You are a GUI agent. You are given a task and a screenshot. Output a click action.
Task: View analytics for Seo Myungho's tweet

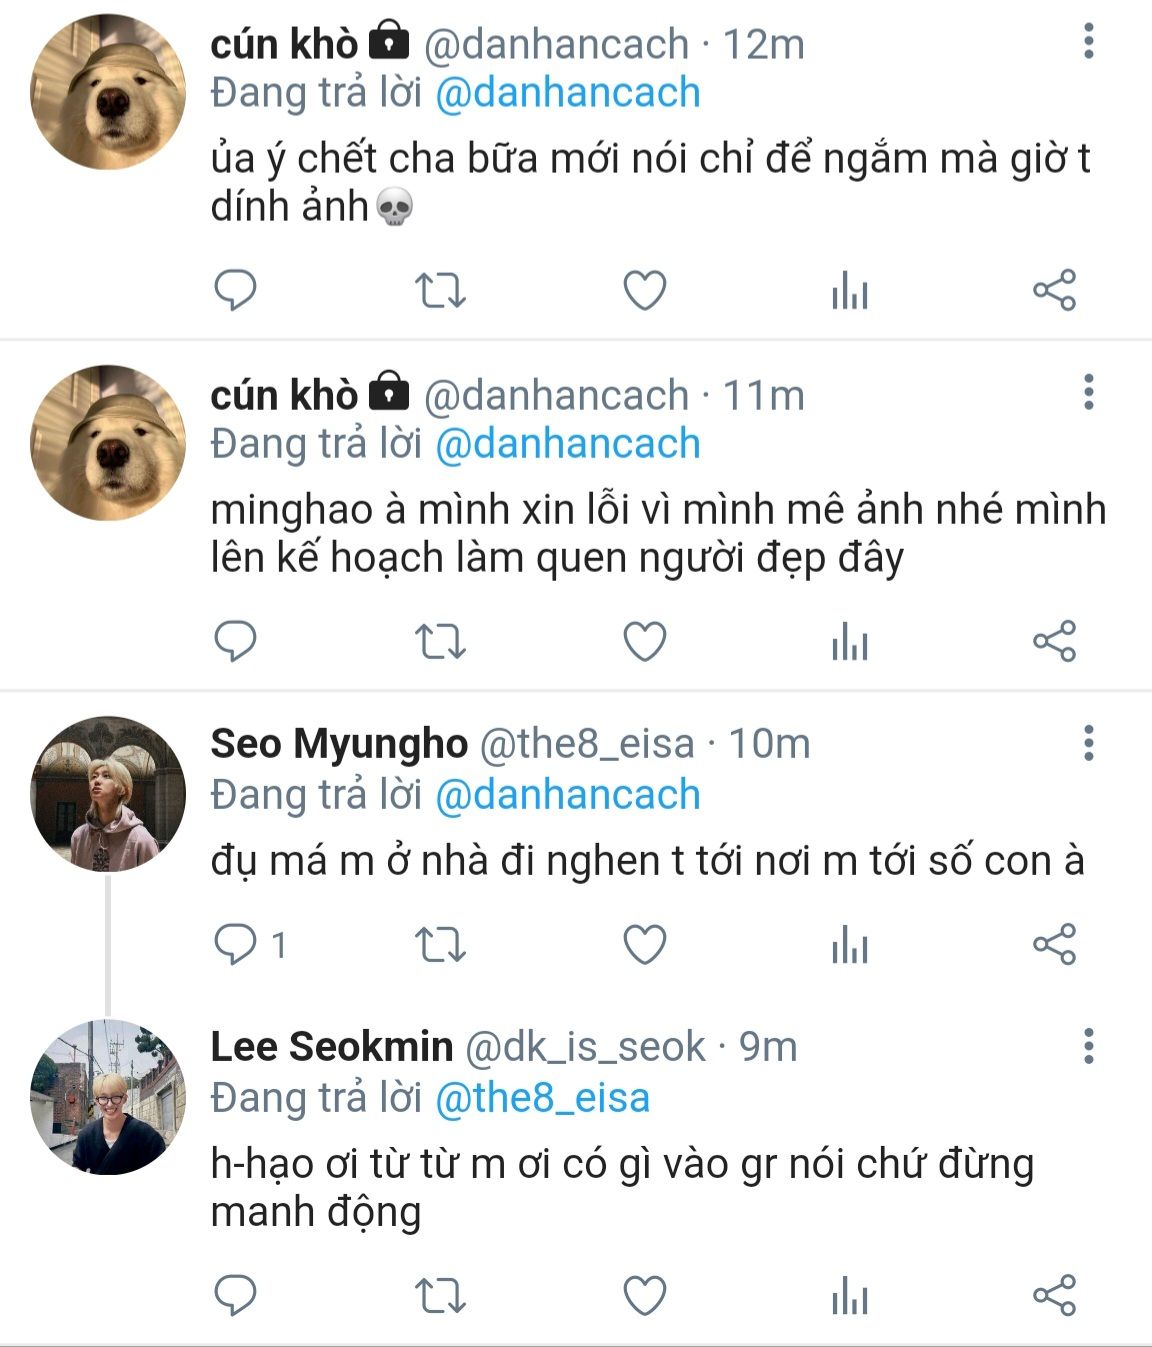pos(850,945)
